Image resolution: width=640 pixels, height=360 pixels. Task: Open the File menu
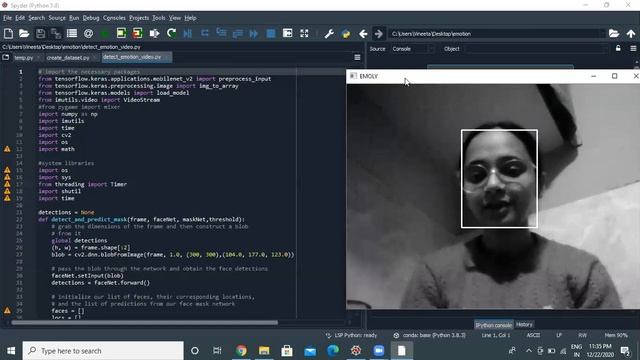pyautogui.click(x=7, y=18)
